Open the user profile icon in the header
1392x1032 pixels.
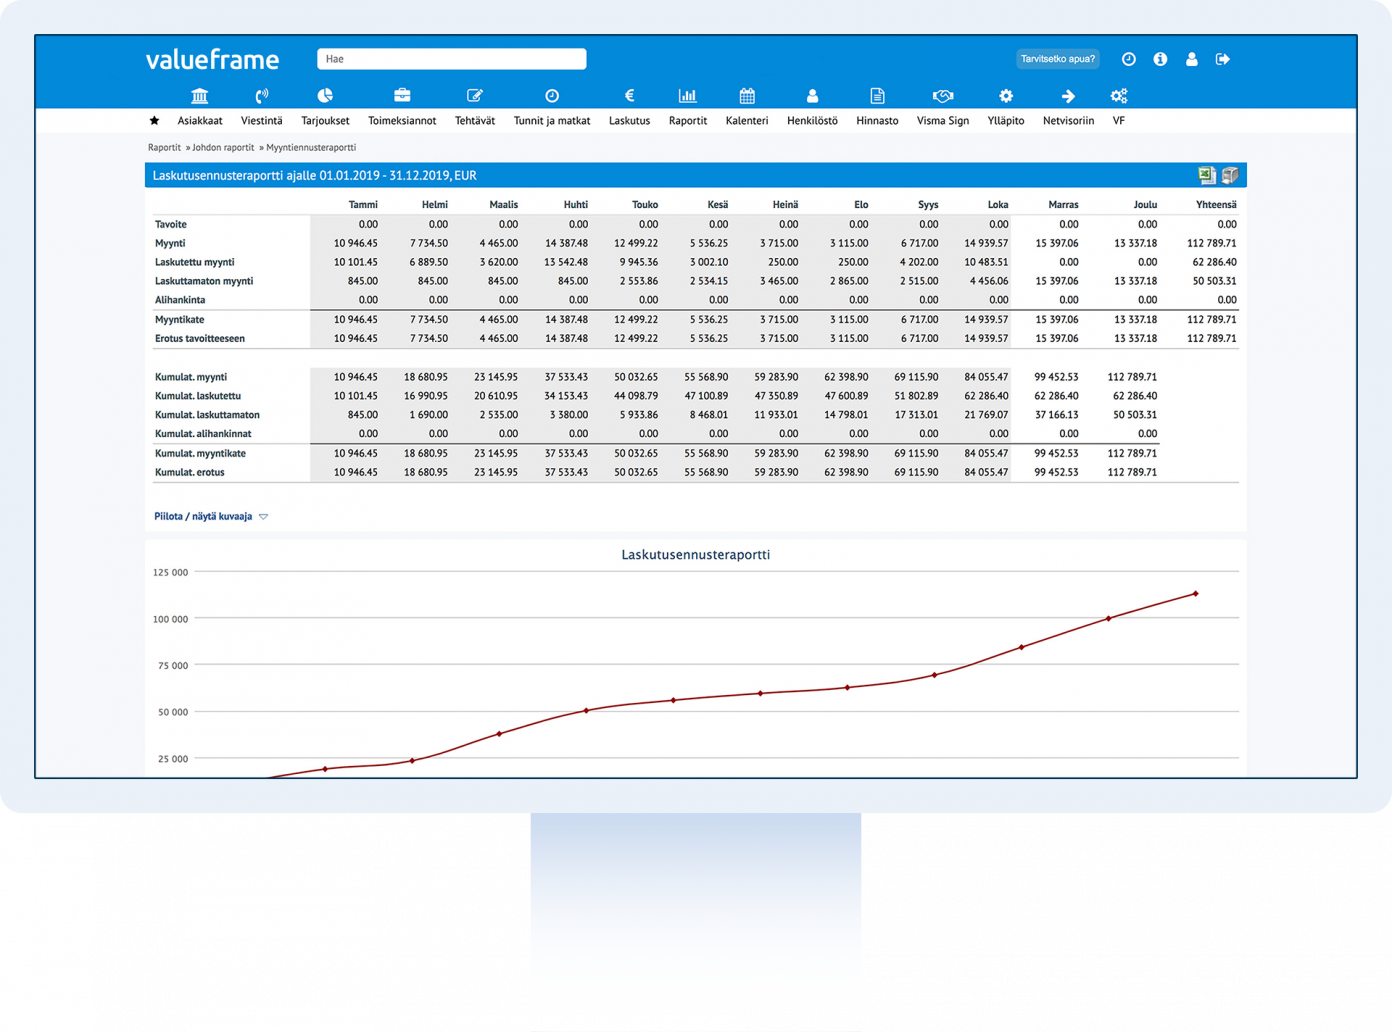pyautogui.click(x=1191, y=59)
